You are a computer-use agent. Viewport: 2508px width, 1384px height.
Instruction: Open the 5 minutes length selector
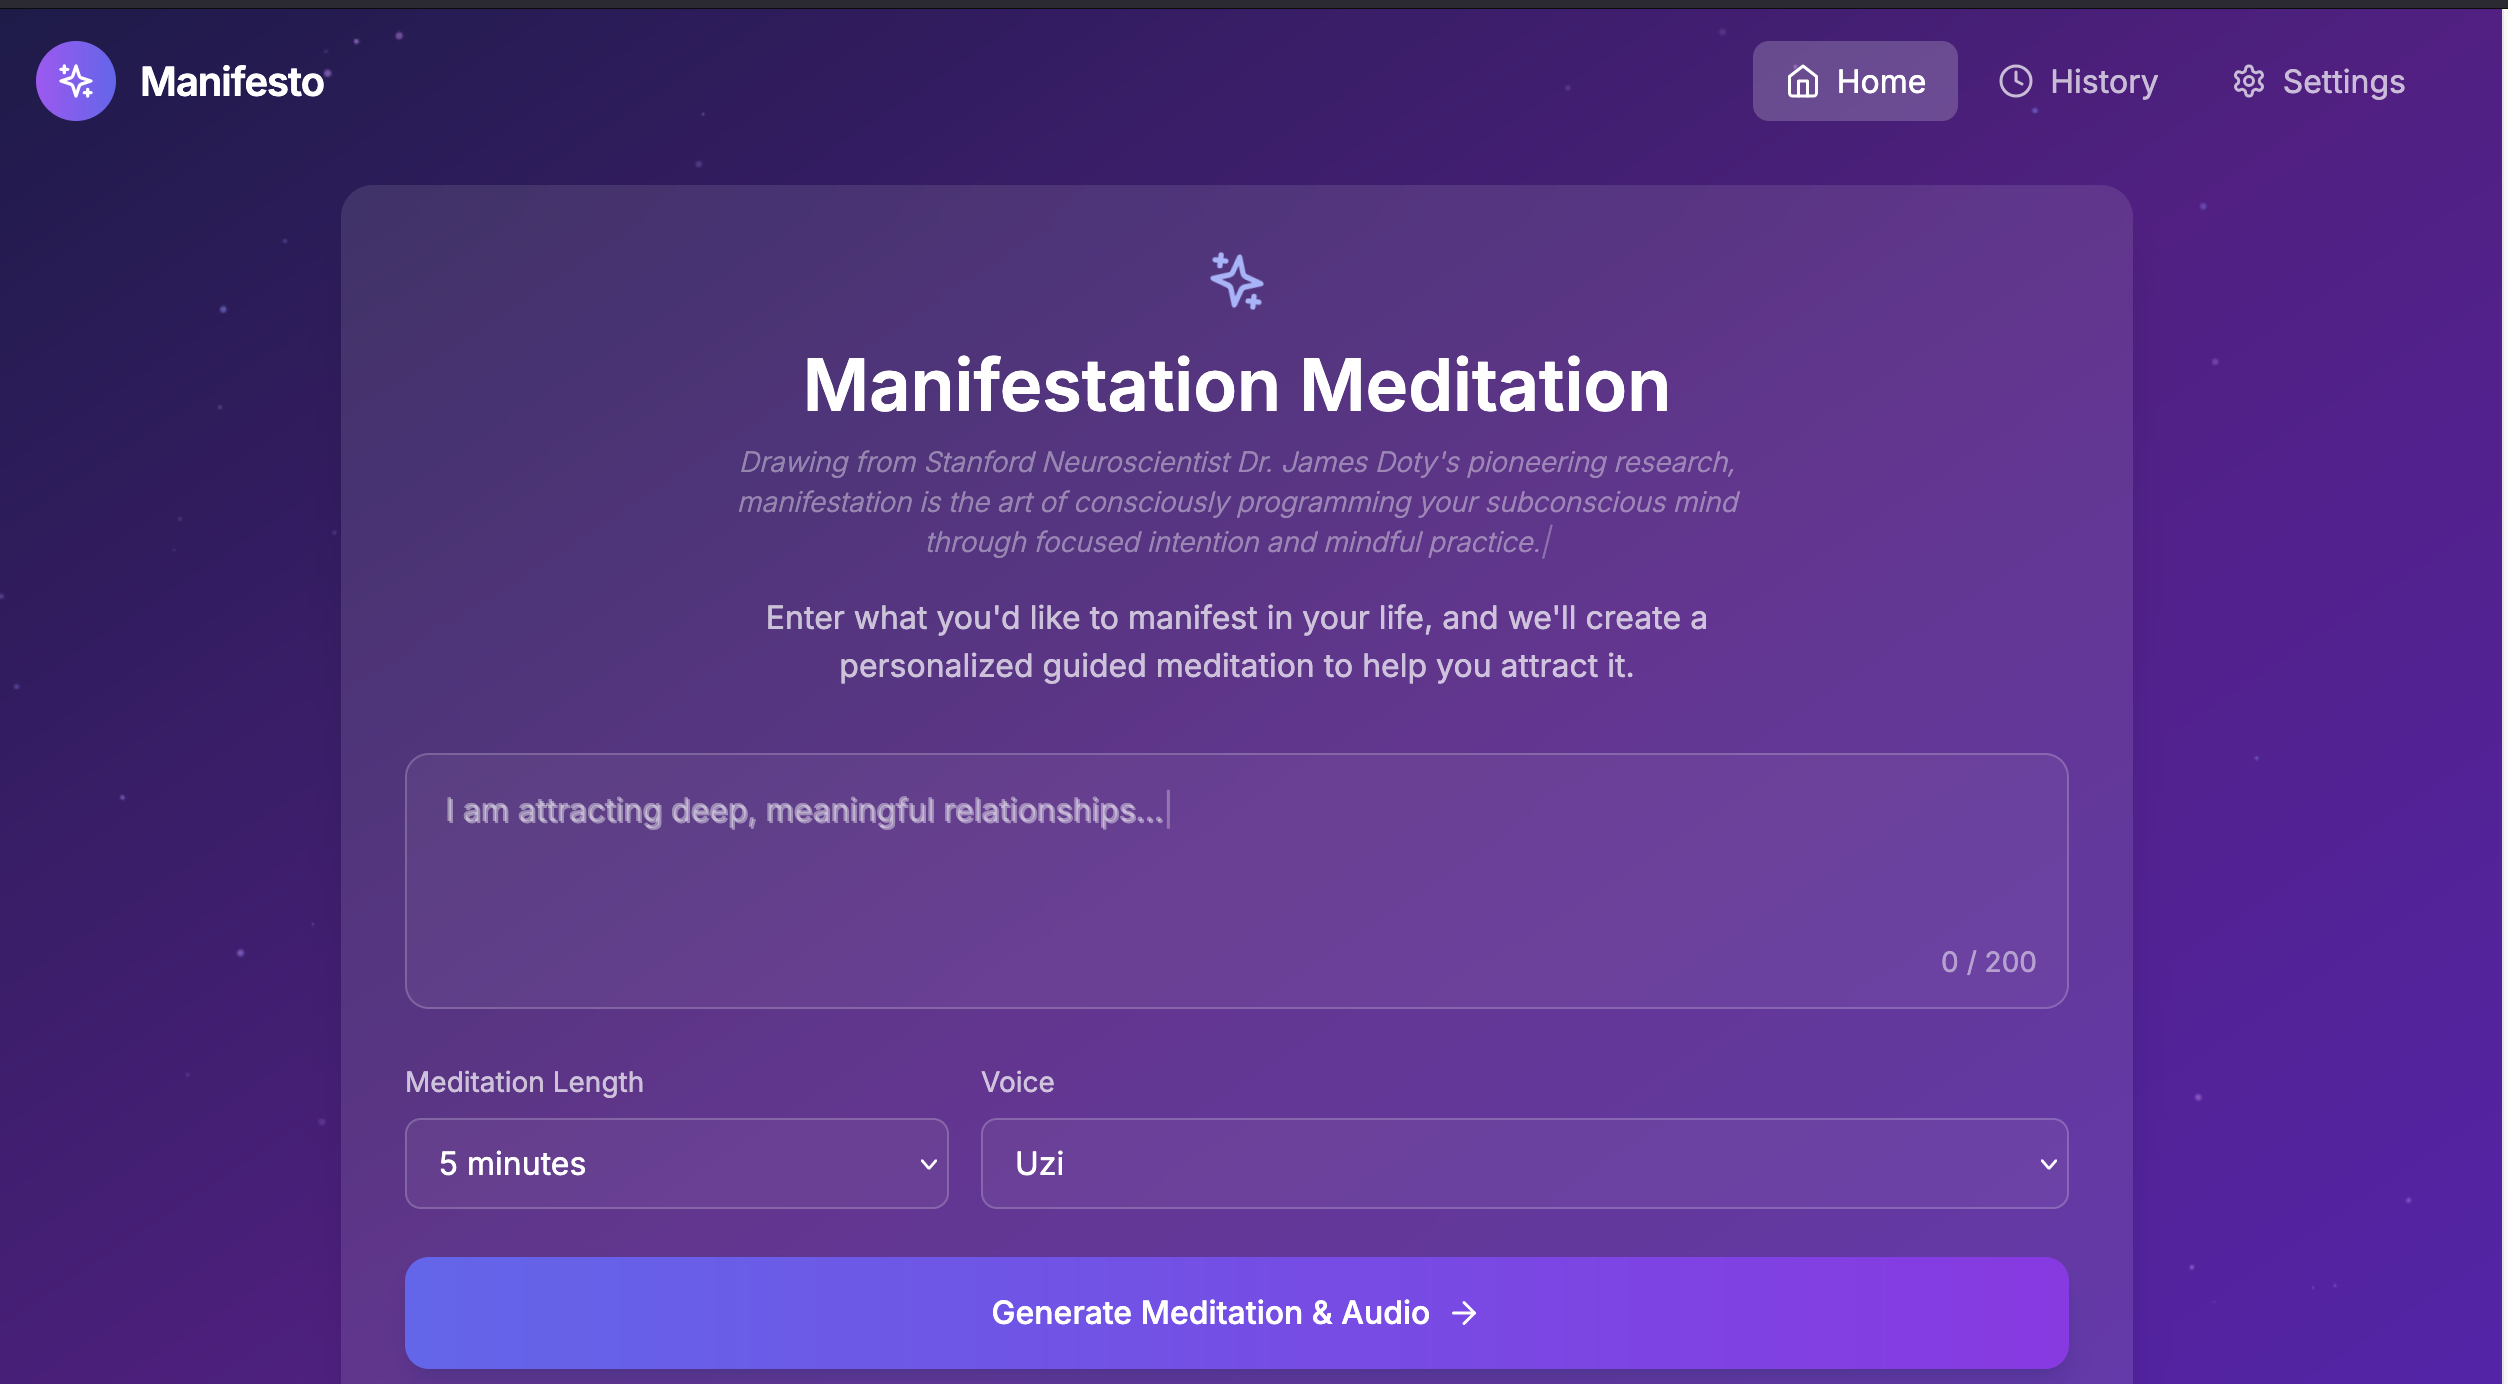point(676,1164)
